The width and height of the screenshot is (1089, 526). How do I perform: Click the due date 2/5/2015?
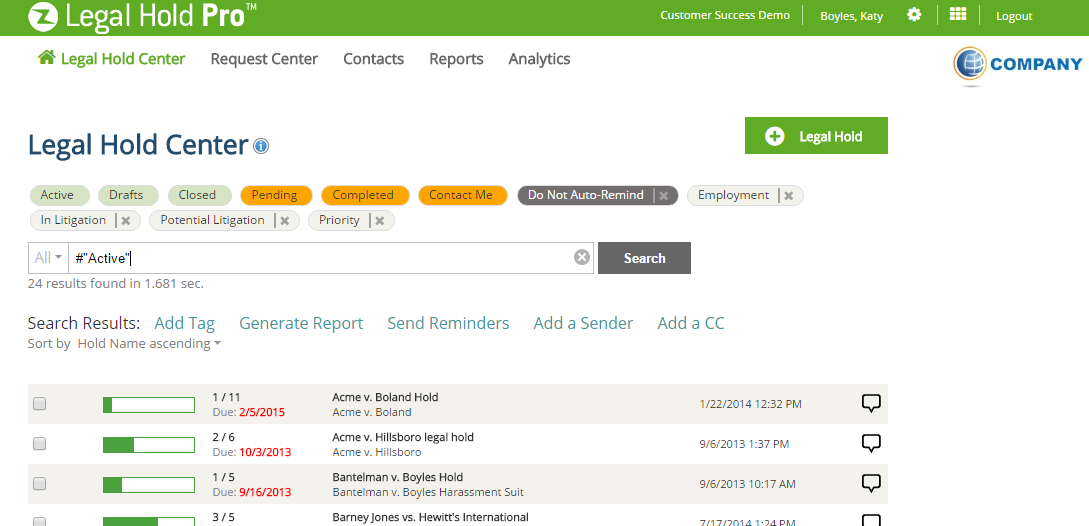point(262,412)
